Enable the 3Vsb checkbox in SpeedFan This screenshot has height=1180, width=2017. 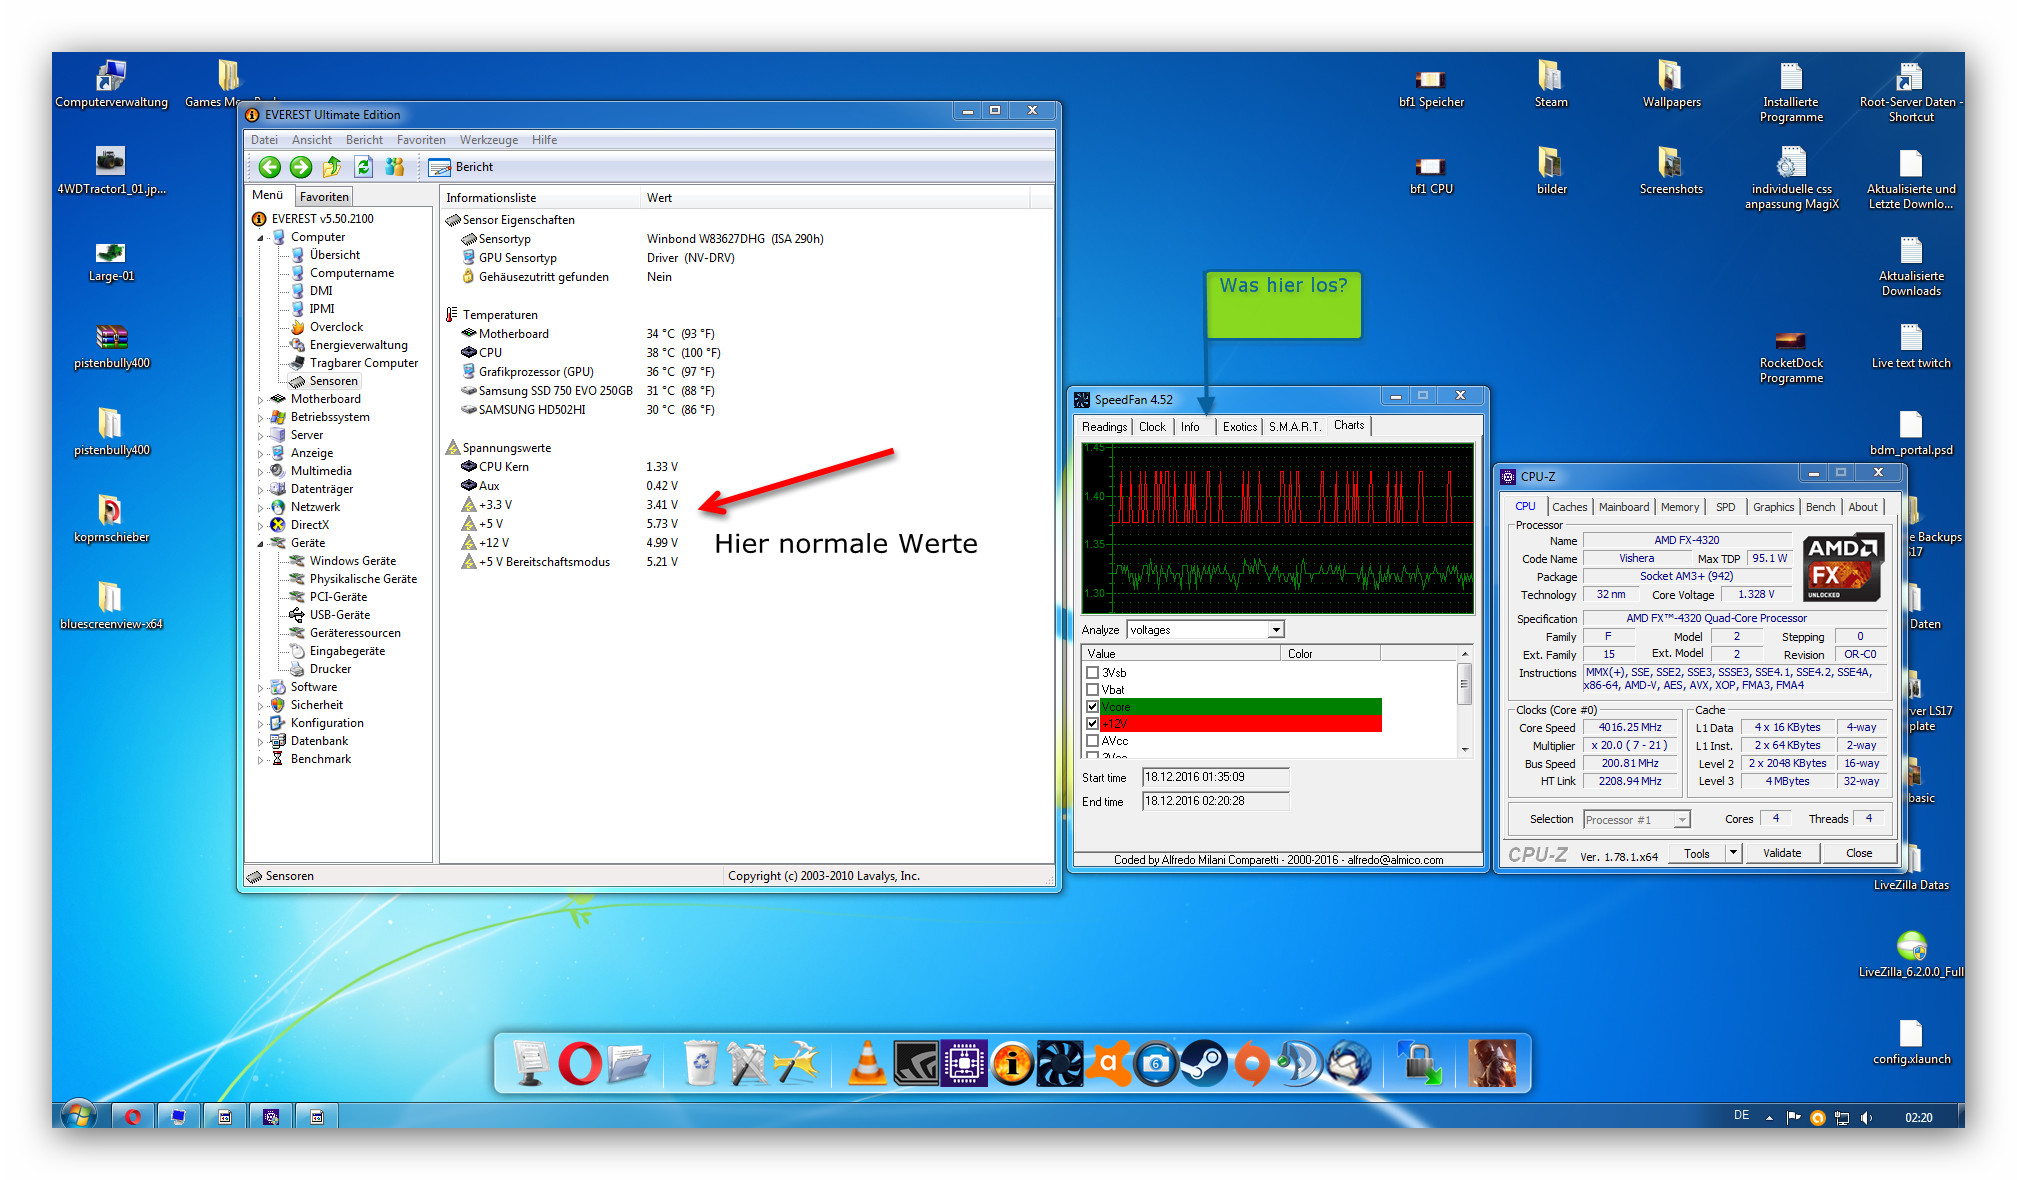(x=1092, y=673)
